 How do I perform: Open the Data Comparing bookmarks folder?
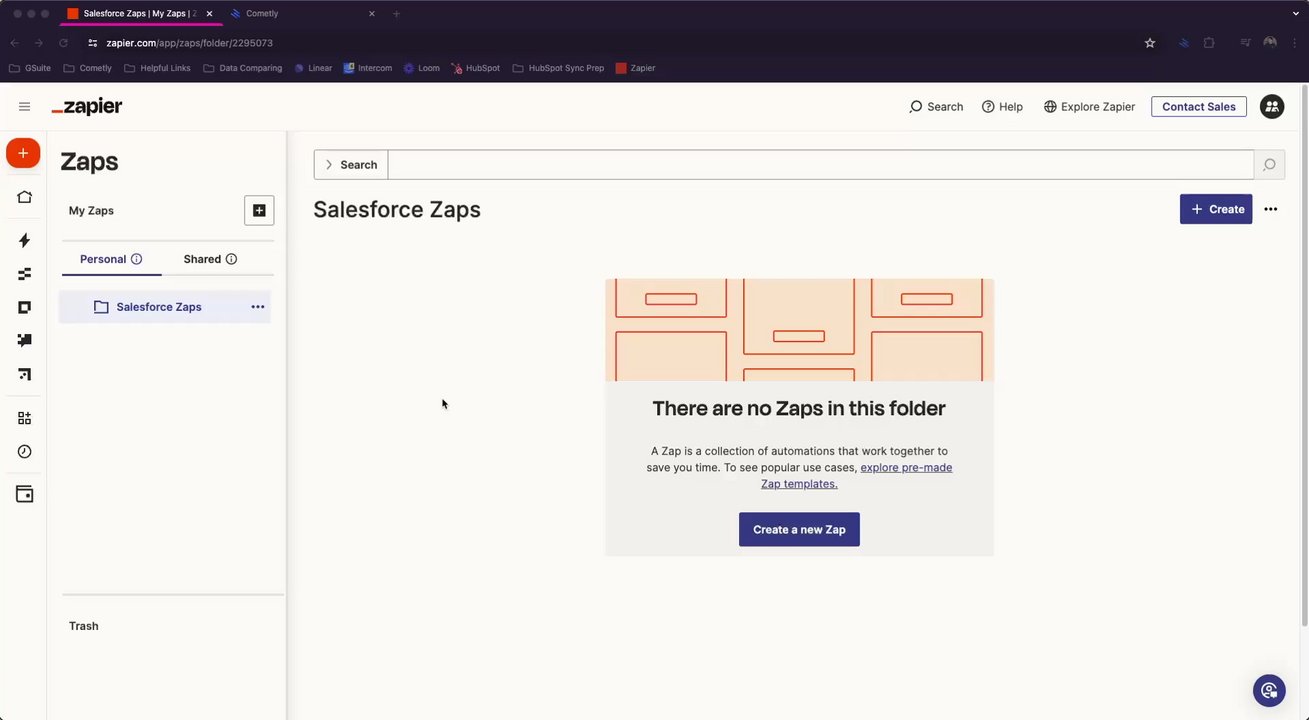[x=242, y=68]
